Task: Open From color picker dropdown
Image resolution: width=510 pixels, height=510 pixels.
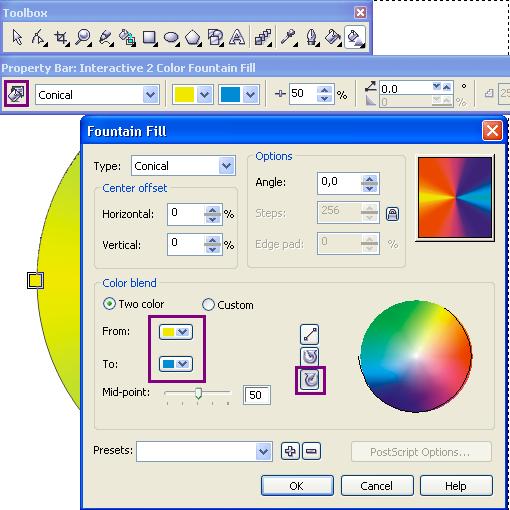Action: (176, 332)
